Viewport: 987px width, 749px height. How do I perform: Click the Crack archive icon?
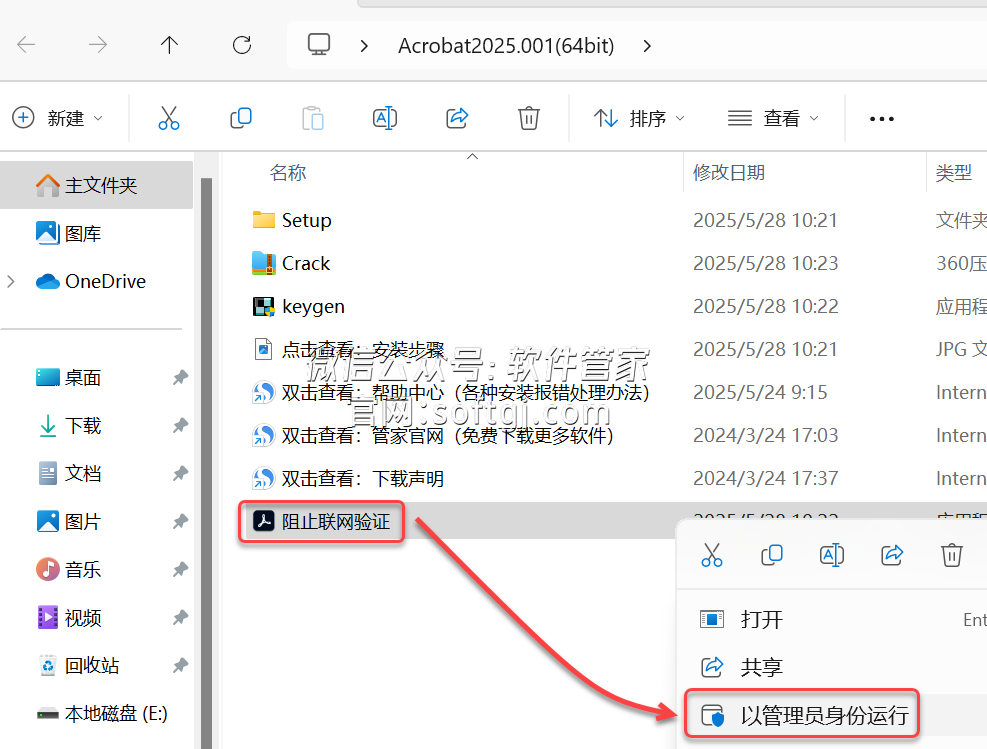coord(263,263)
